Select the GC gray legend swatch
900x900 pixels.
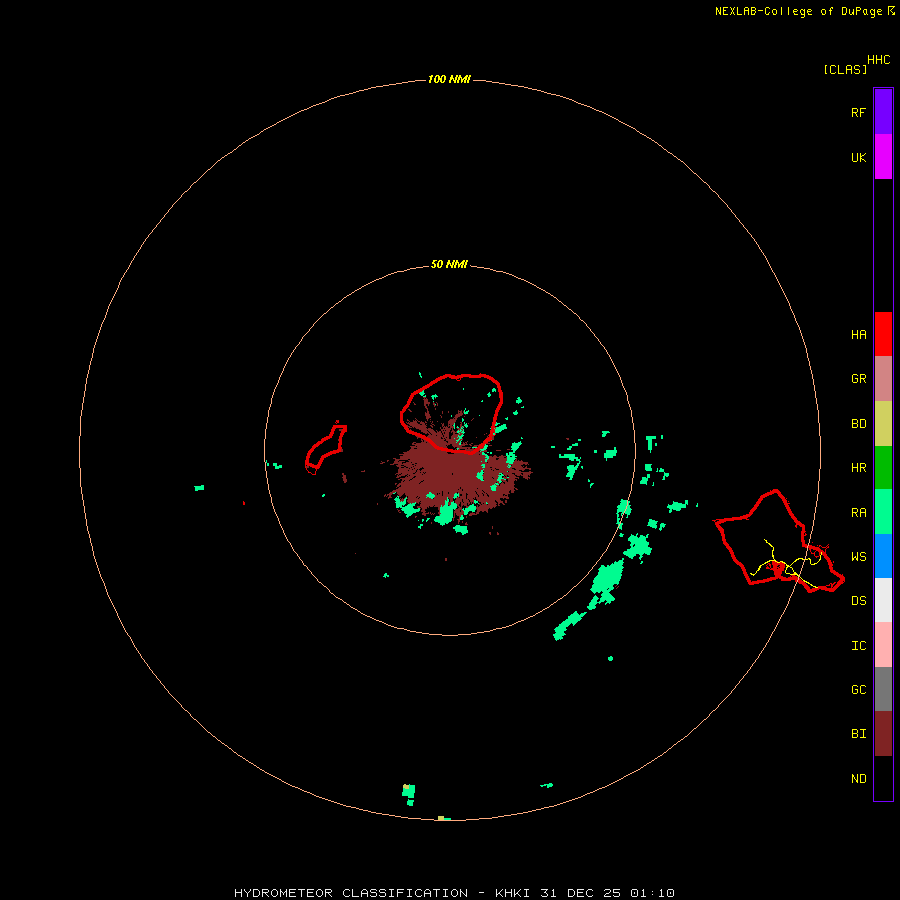(883, 689)
